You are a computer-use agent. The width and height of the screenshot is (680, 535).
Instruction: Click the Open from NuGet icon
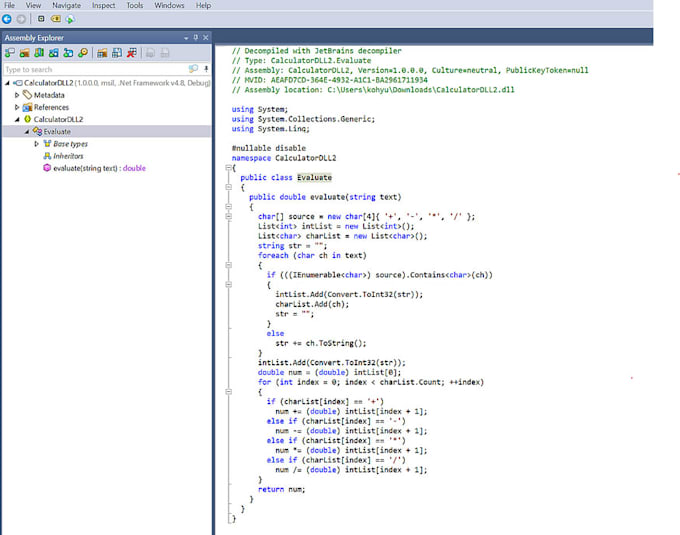(x=54, y=53)
